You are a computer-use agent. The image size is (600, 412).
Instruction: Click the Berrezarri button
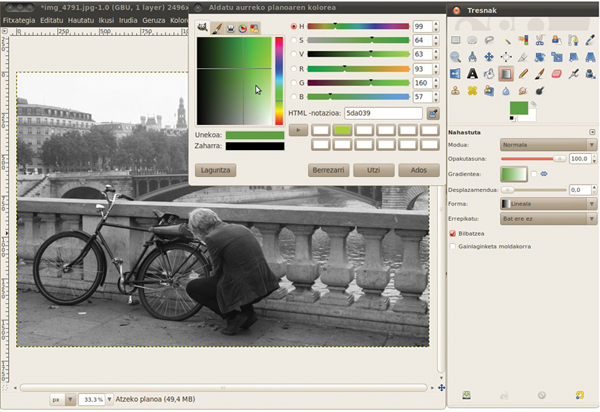click(328, 170)
